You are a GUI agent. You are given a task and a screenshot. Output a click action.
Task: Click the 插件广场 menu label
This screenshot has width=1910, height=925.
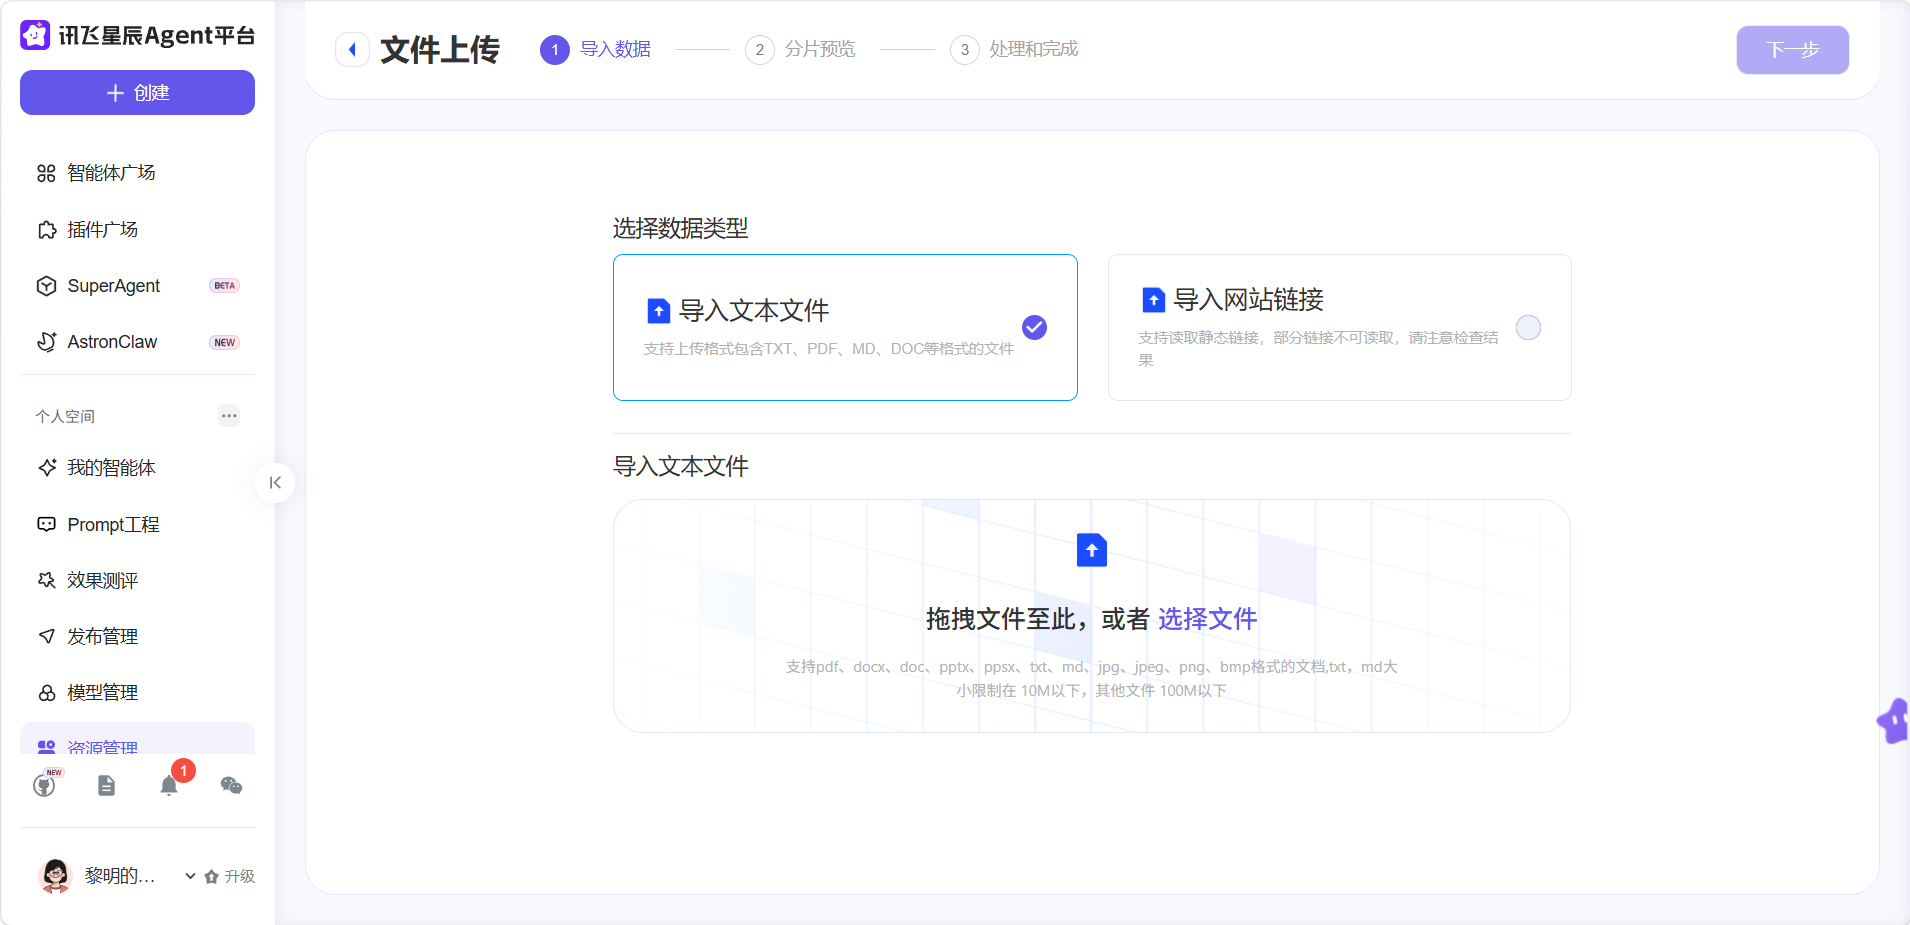click(x=102, y=230)
